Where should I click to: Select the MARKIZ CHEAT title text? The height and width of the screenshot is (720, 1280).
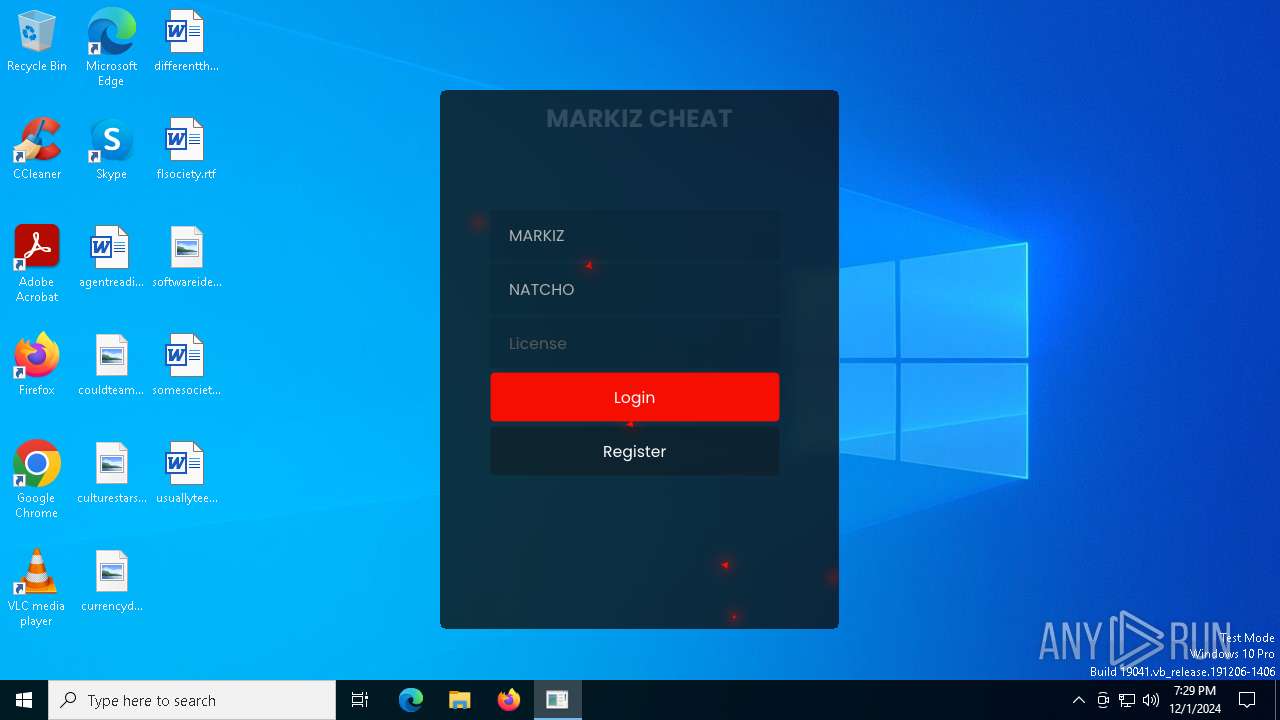tap(639, 118)
